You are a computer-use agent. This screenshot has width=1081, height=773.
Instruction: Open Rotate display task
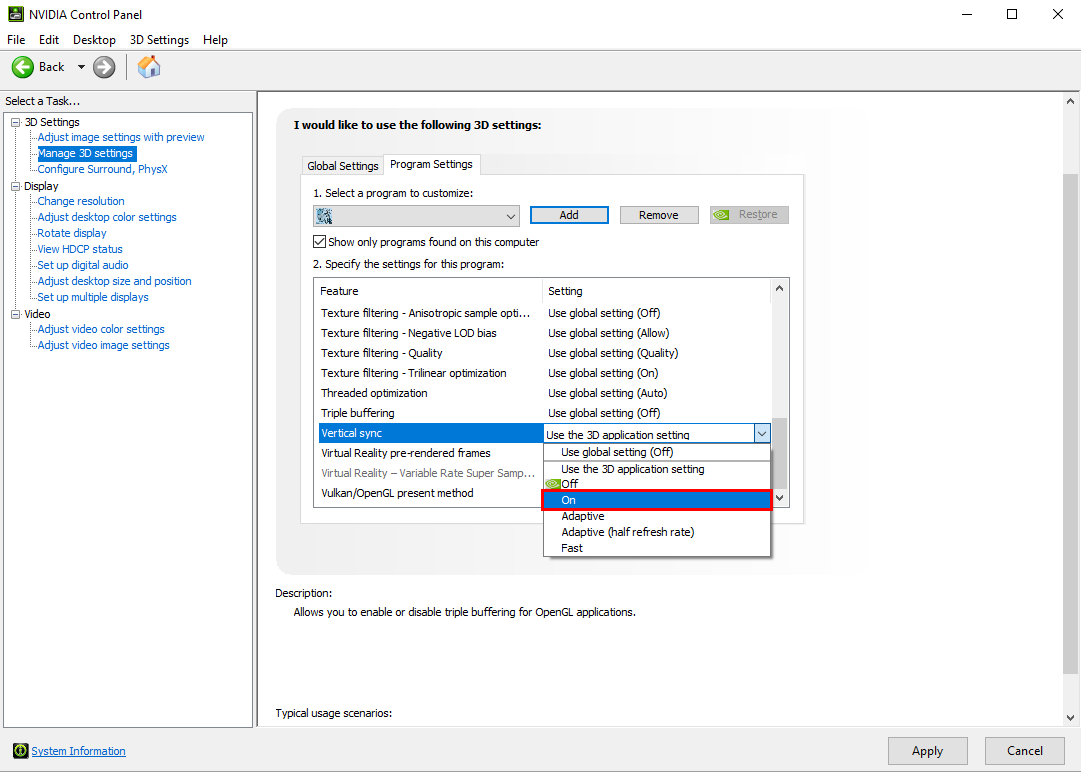[x=72, y=233]
